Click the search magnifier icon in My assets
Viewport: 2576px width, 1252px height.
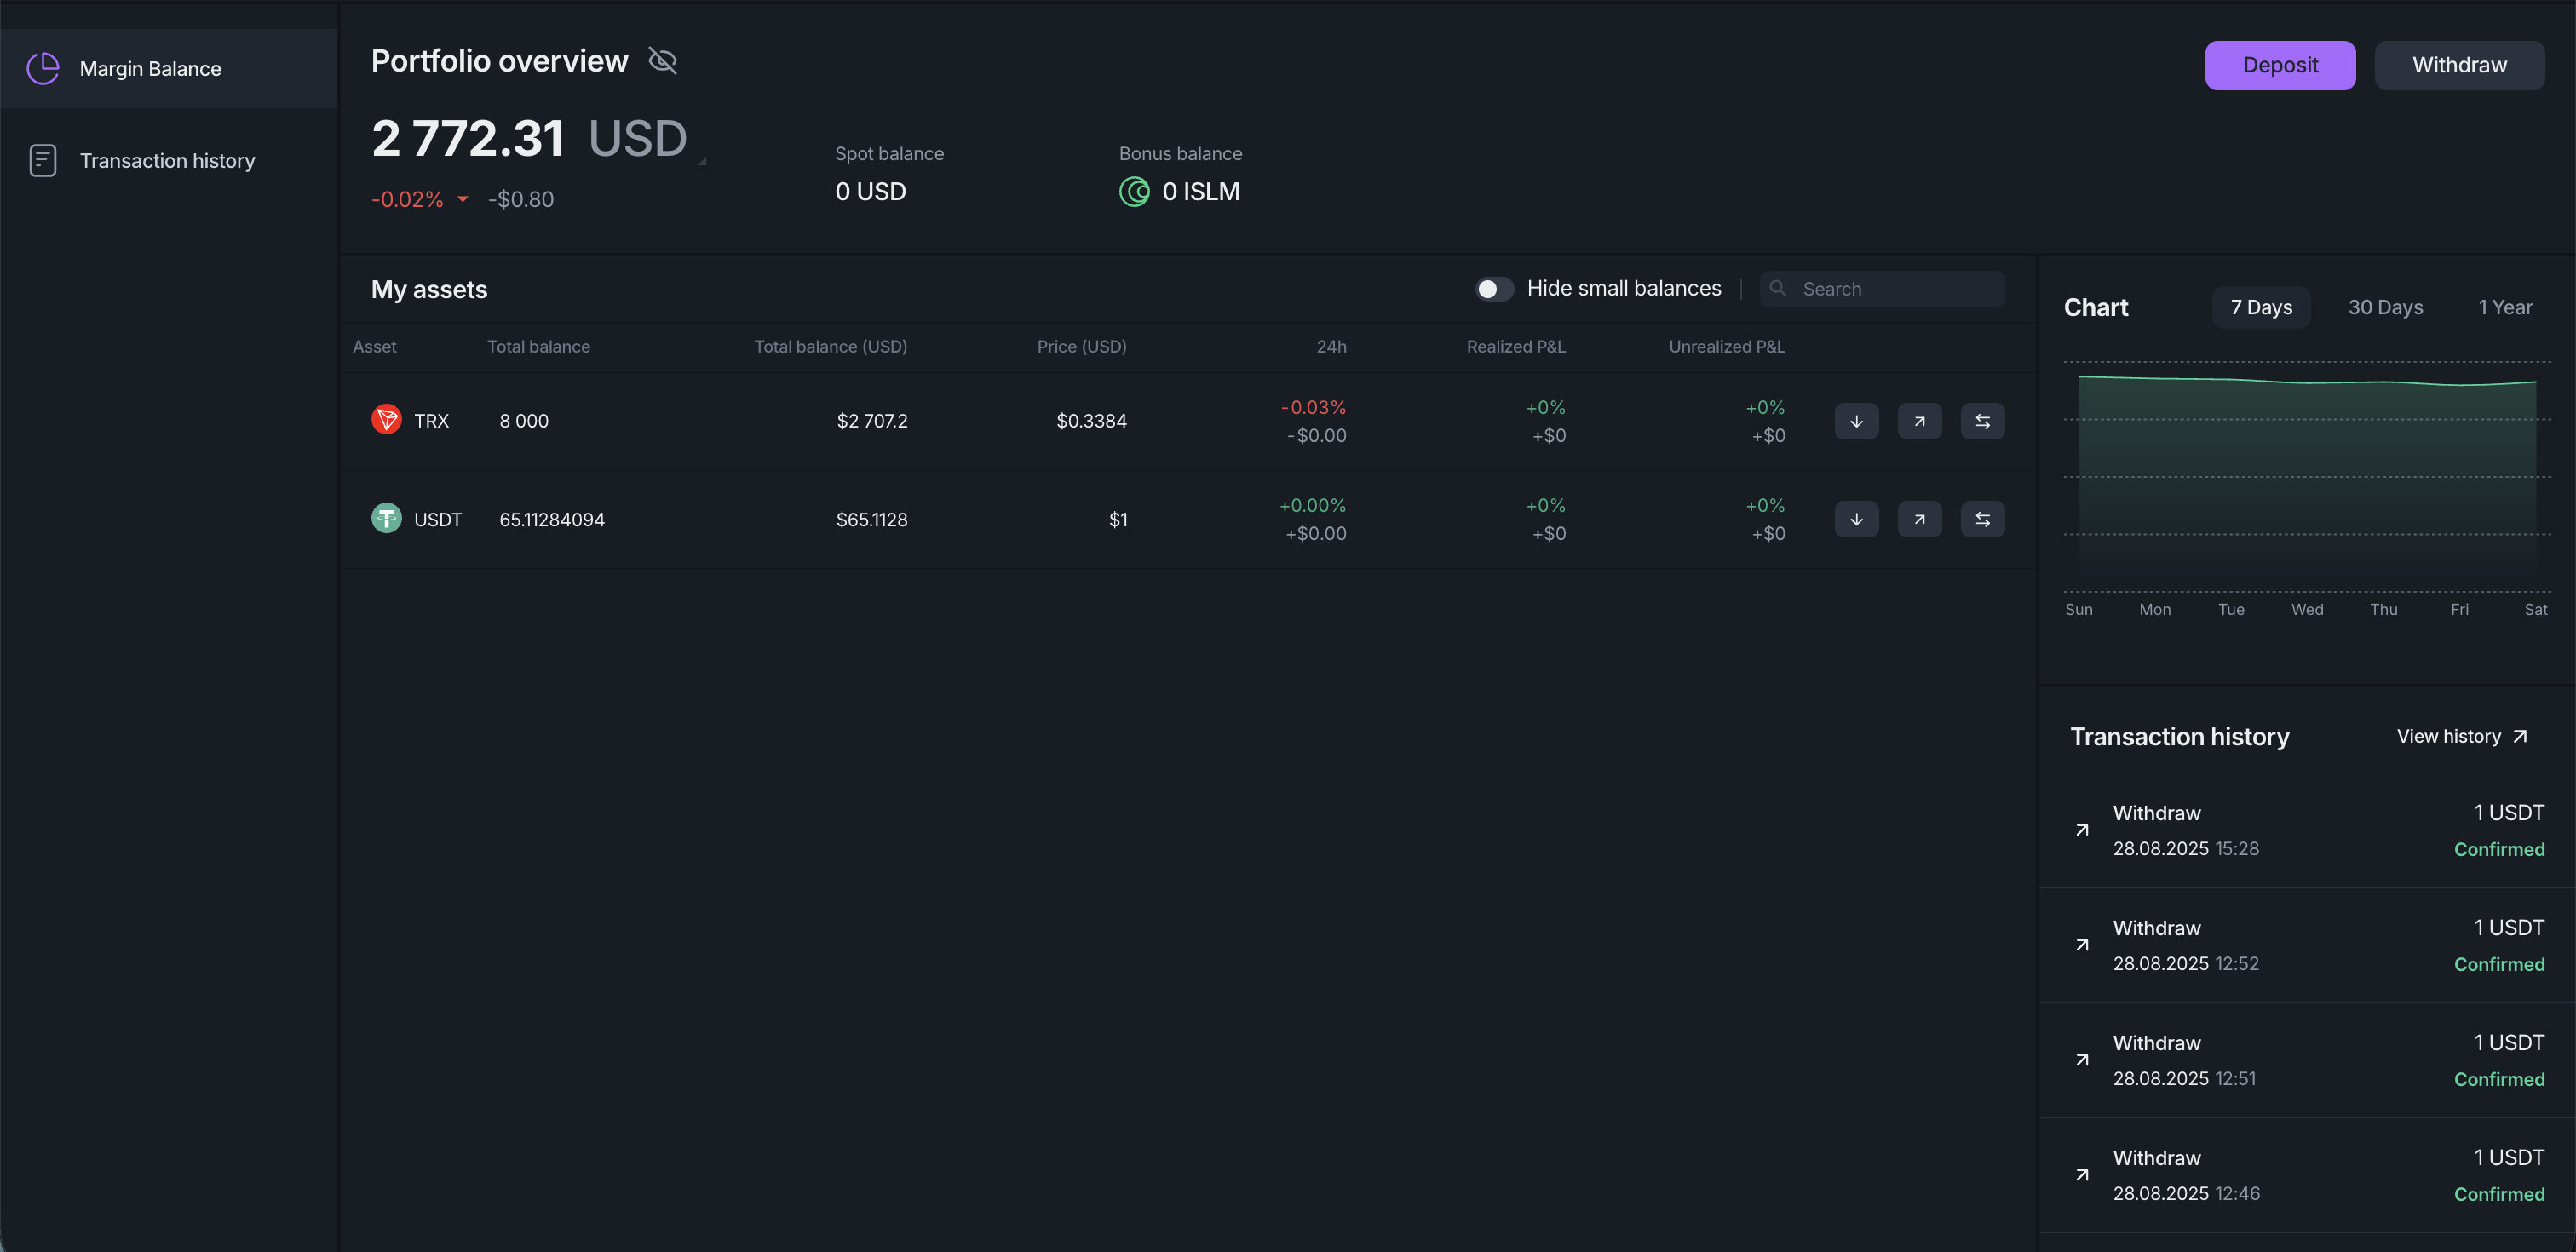coord(1778,288)
